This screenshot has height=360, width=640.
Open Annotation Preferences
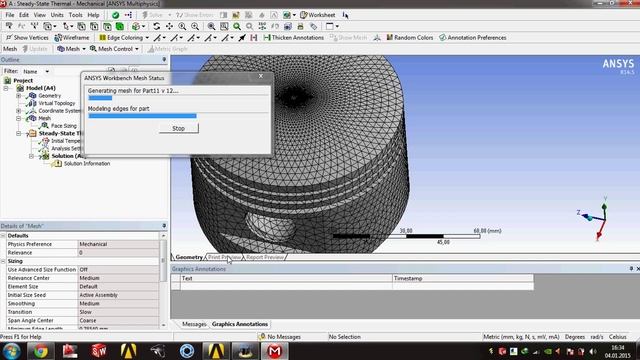coord(473,38)
